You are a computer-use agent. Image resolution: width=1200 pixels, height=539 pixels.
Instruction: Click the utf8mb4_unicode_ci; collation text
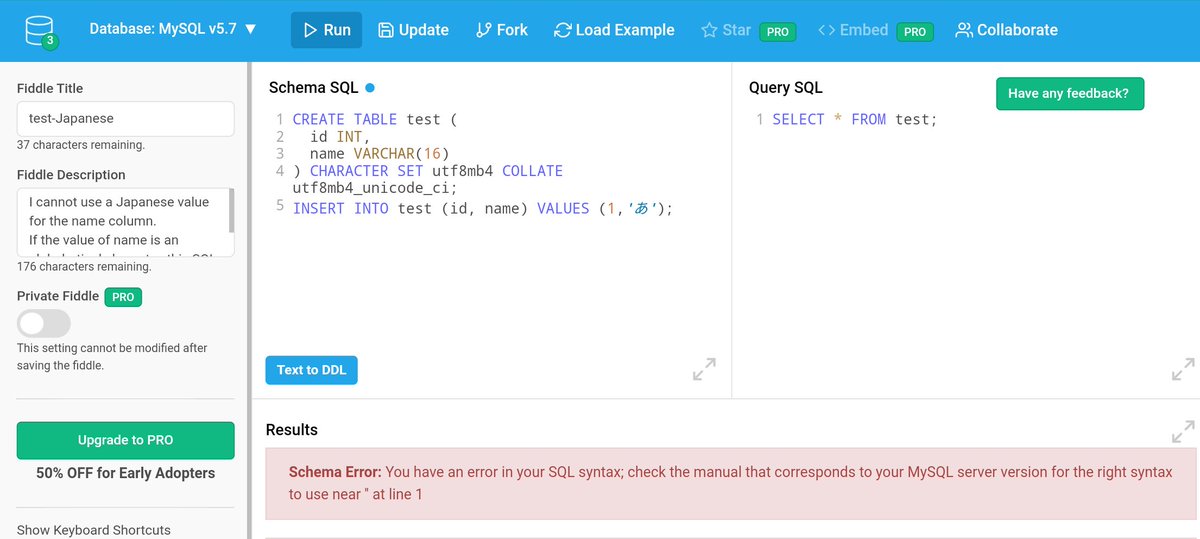(374, 188)
